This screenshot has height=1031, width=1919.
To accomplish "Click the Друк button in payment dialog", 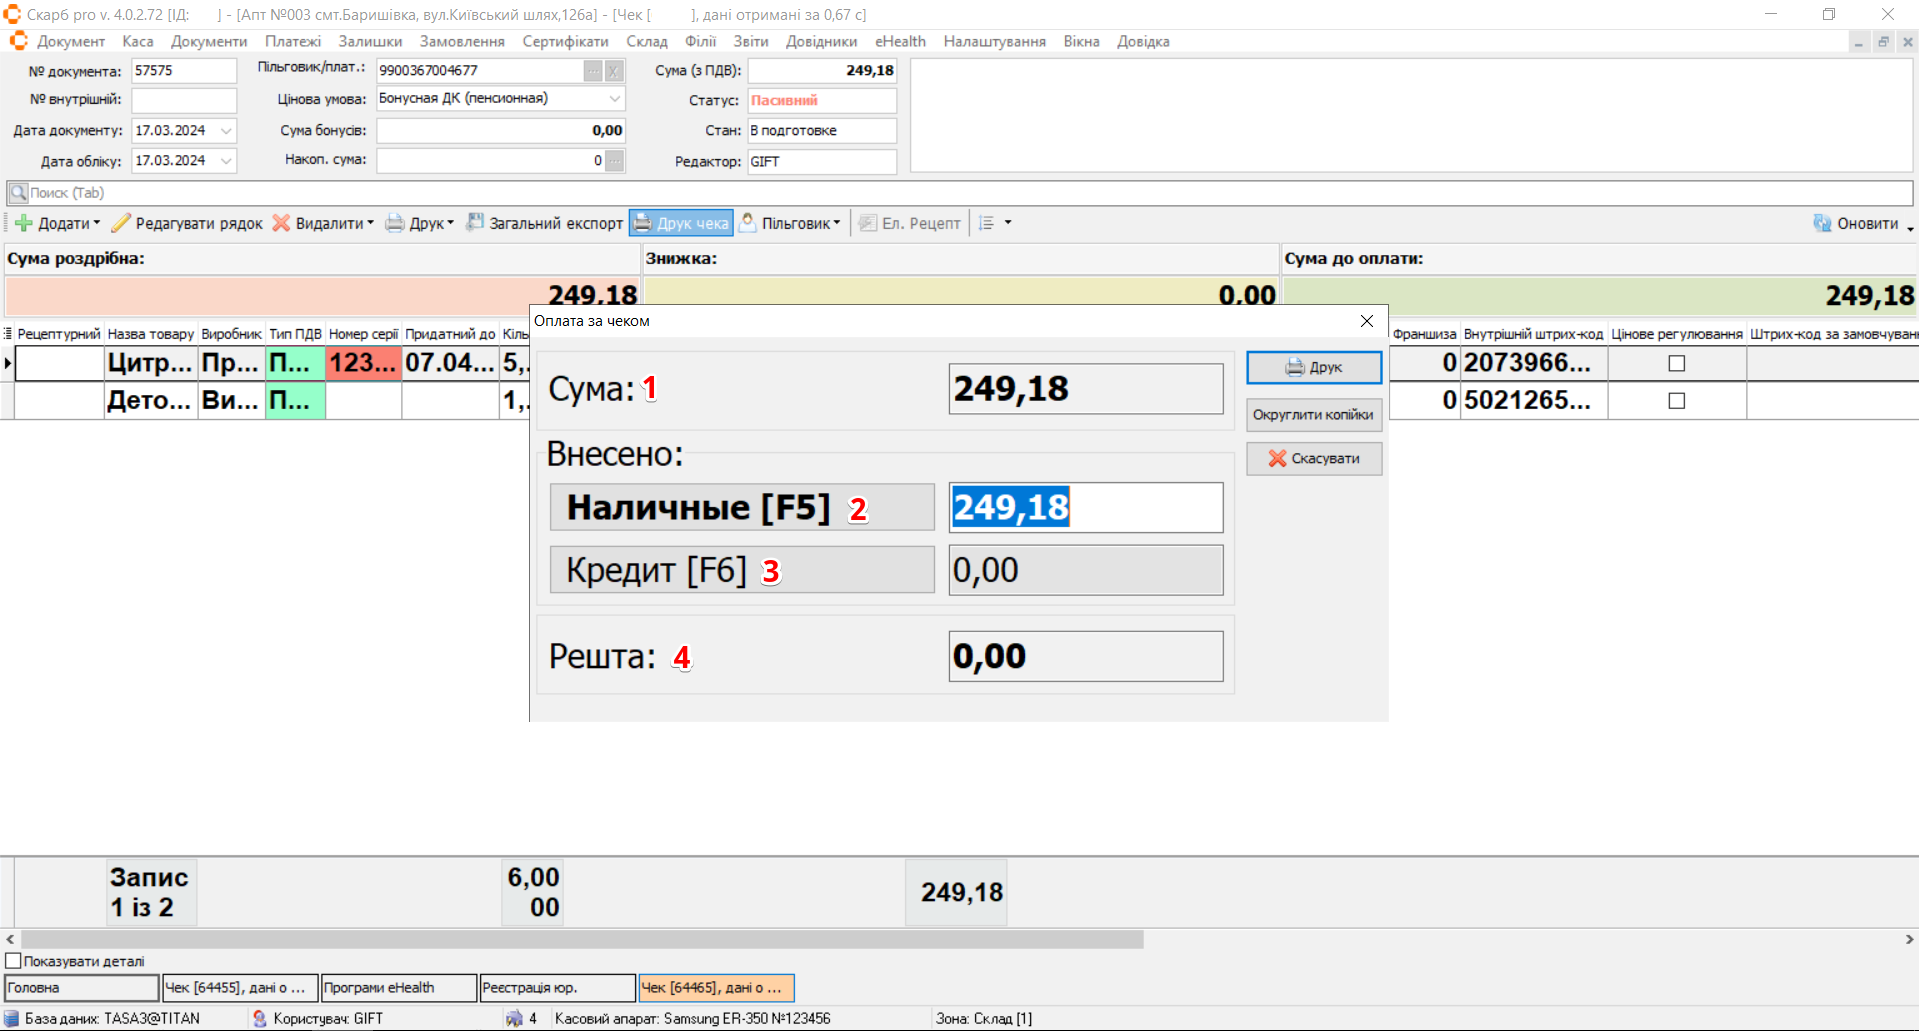I will (1313, 367).
